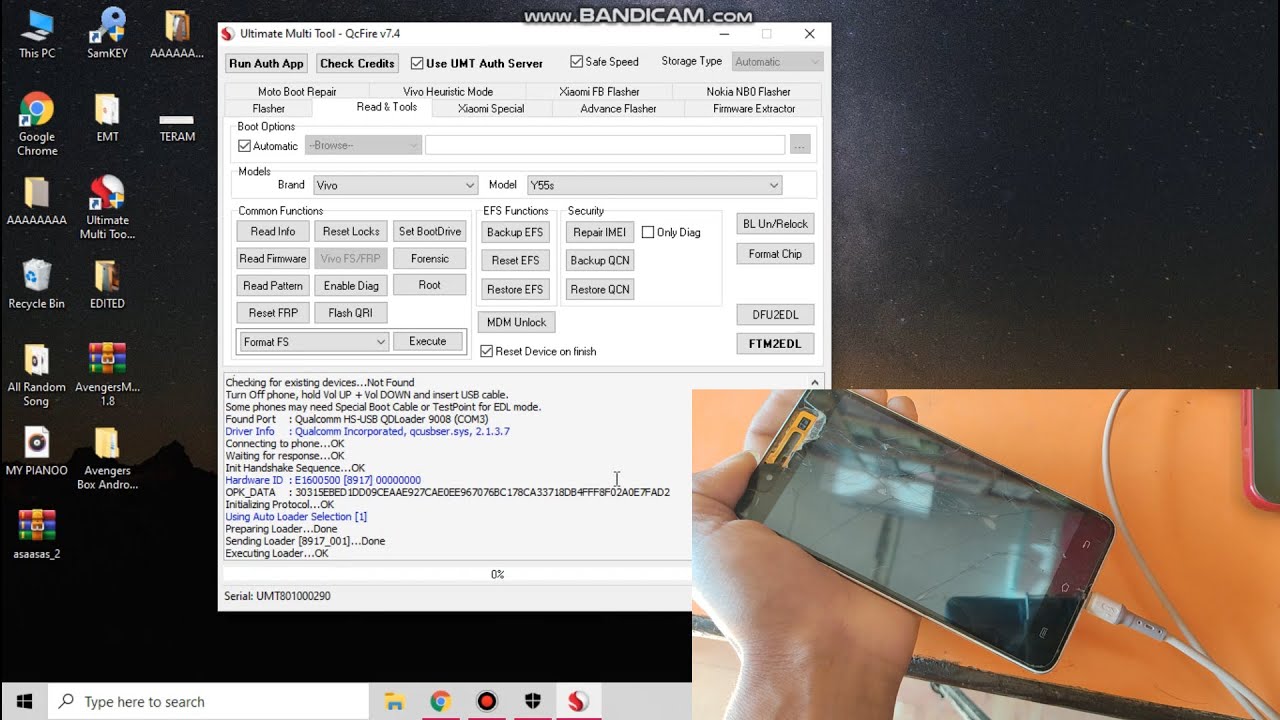This screenshot has width=1280, height=720.
Task: Open Nokia NB0 Flasher tab
Action: 748,91
